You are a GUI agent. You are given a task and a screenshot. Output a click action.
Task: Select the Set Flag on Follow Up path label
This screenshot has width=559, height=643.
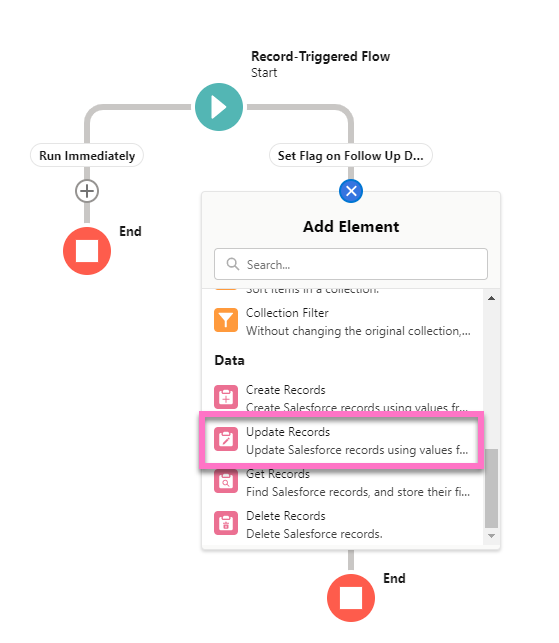tap(351, 156)
